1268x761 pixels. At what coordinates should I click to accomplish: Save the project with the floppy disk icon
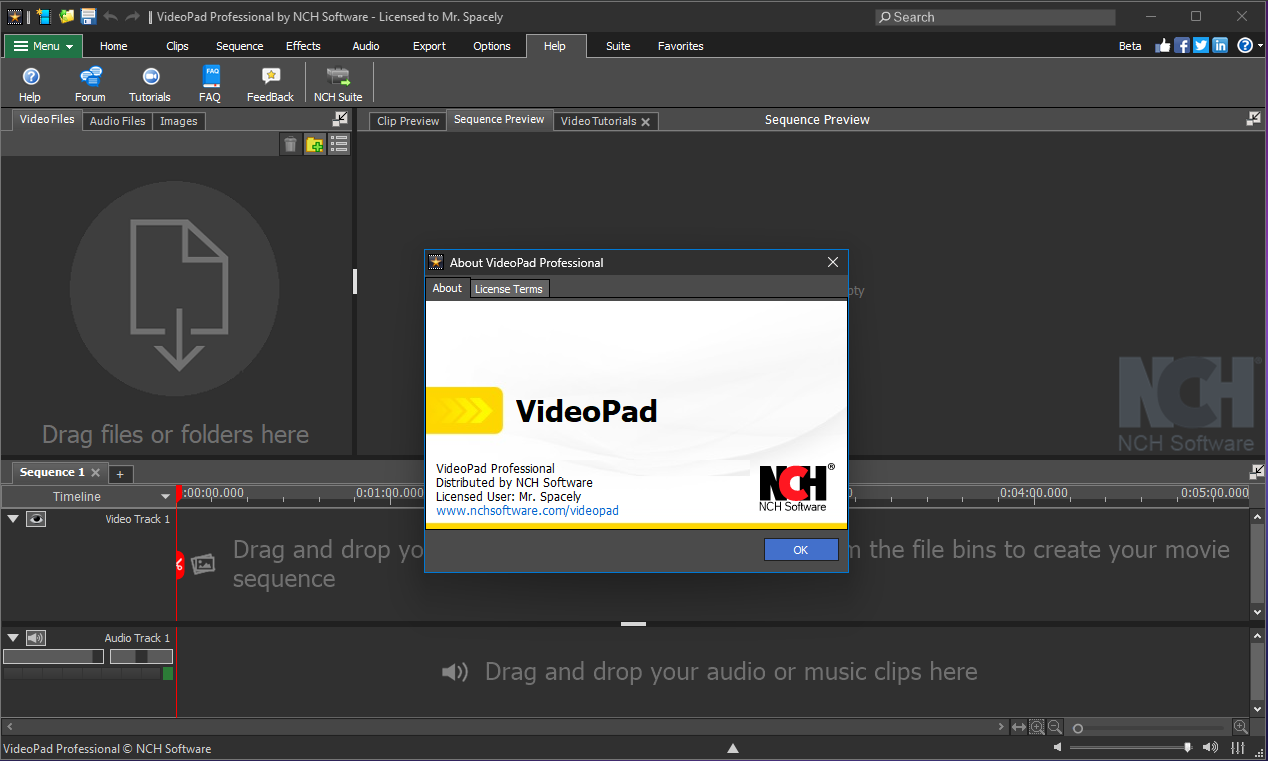tap(88, 16)
